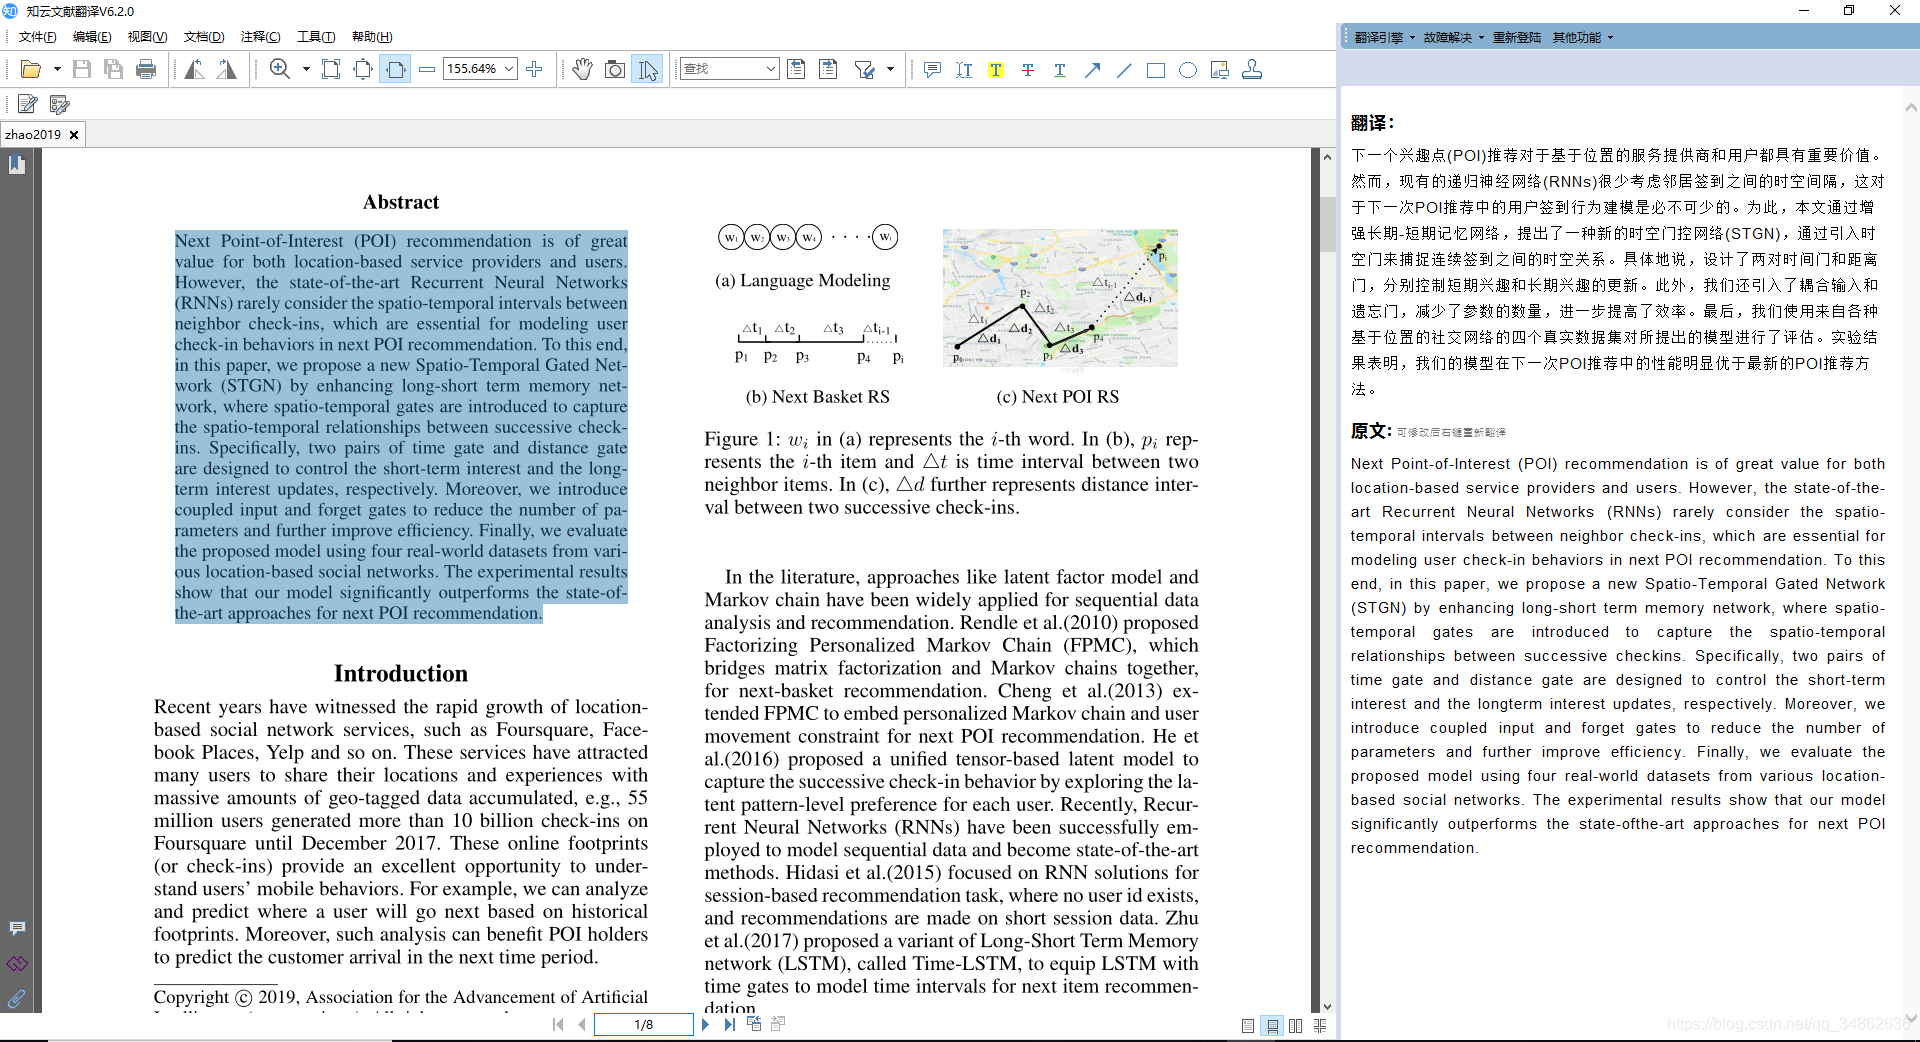
Task: Go to last page arrow
Action: pyautogui.click(x=729, y=1024)
